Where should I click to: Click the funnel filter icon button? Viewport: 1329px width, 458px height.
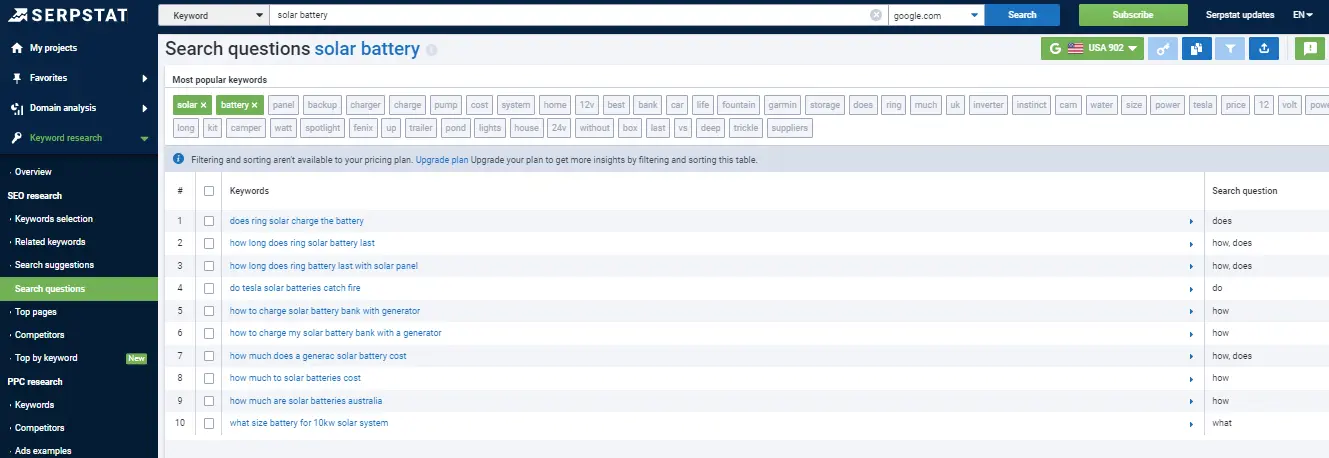(x=1231, y=48)
